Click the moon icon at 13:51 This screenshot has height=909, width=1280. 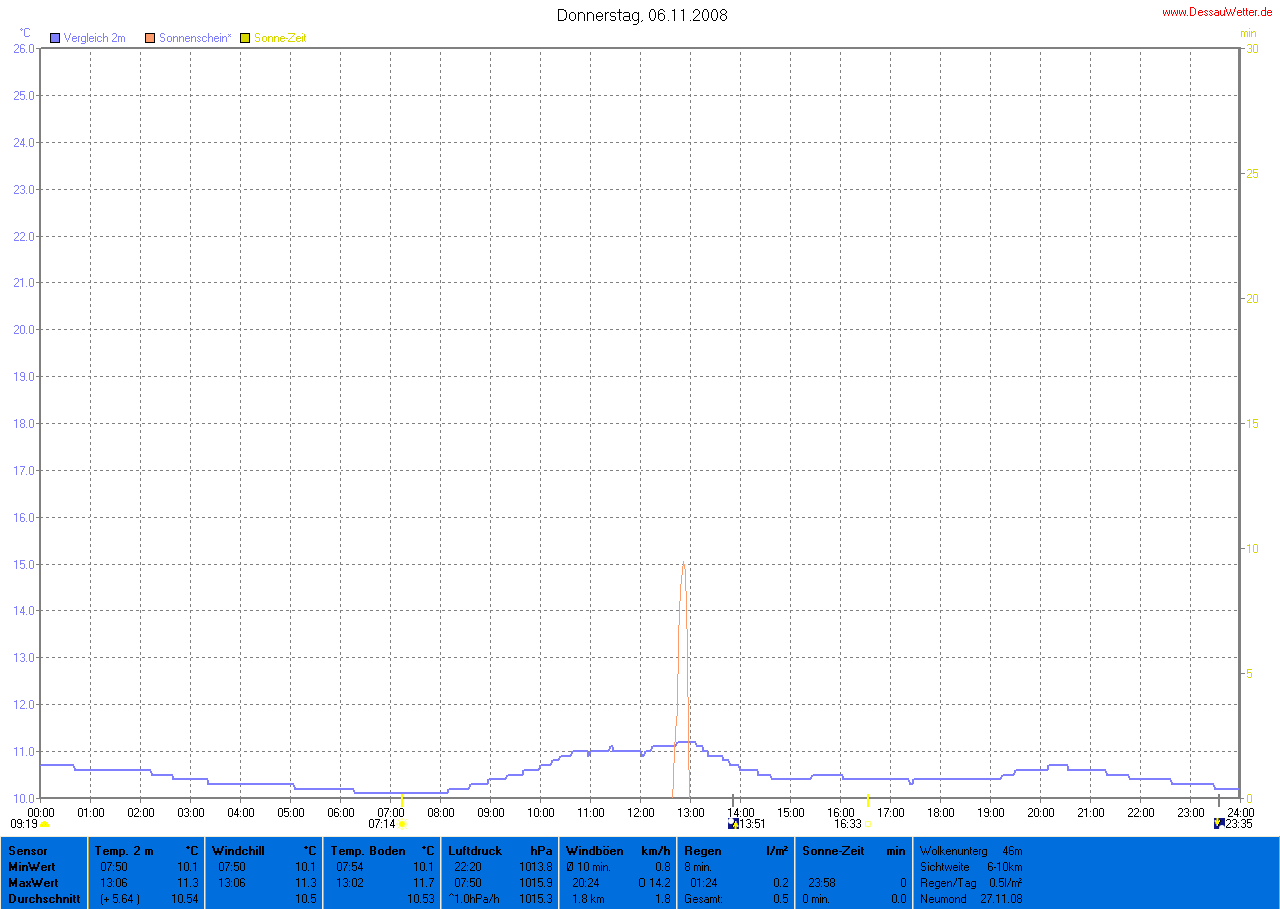point(733,824)
